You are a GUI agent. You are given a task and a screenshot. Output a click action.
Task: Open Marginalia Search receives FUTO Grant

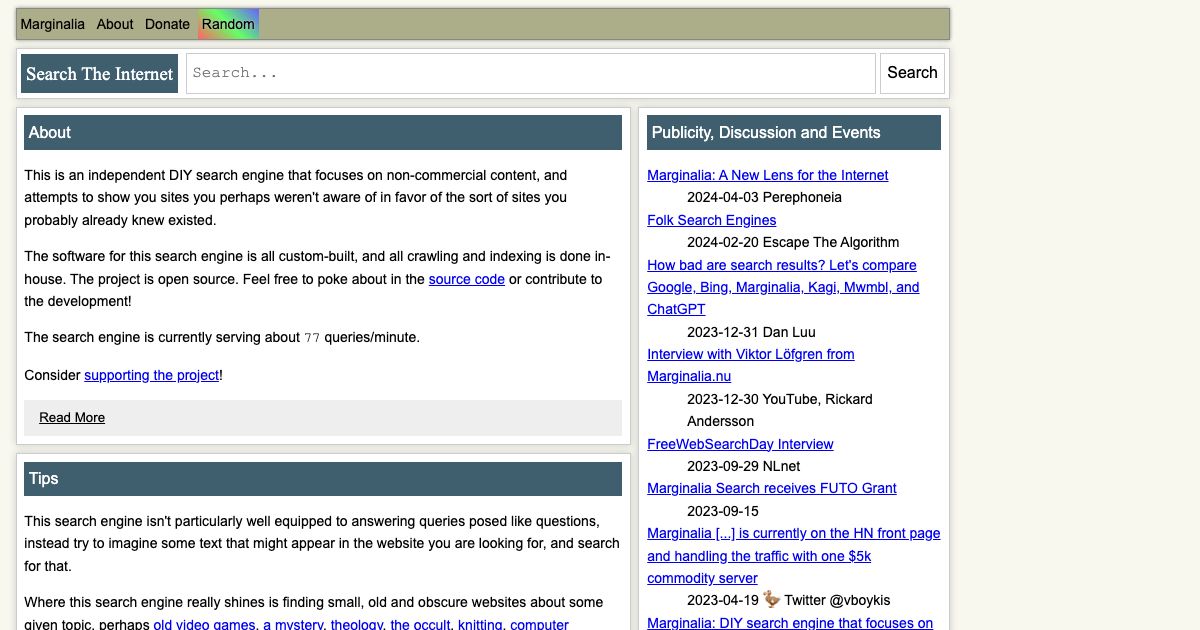tap(772, 488)
